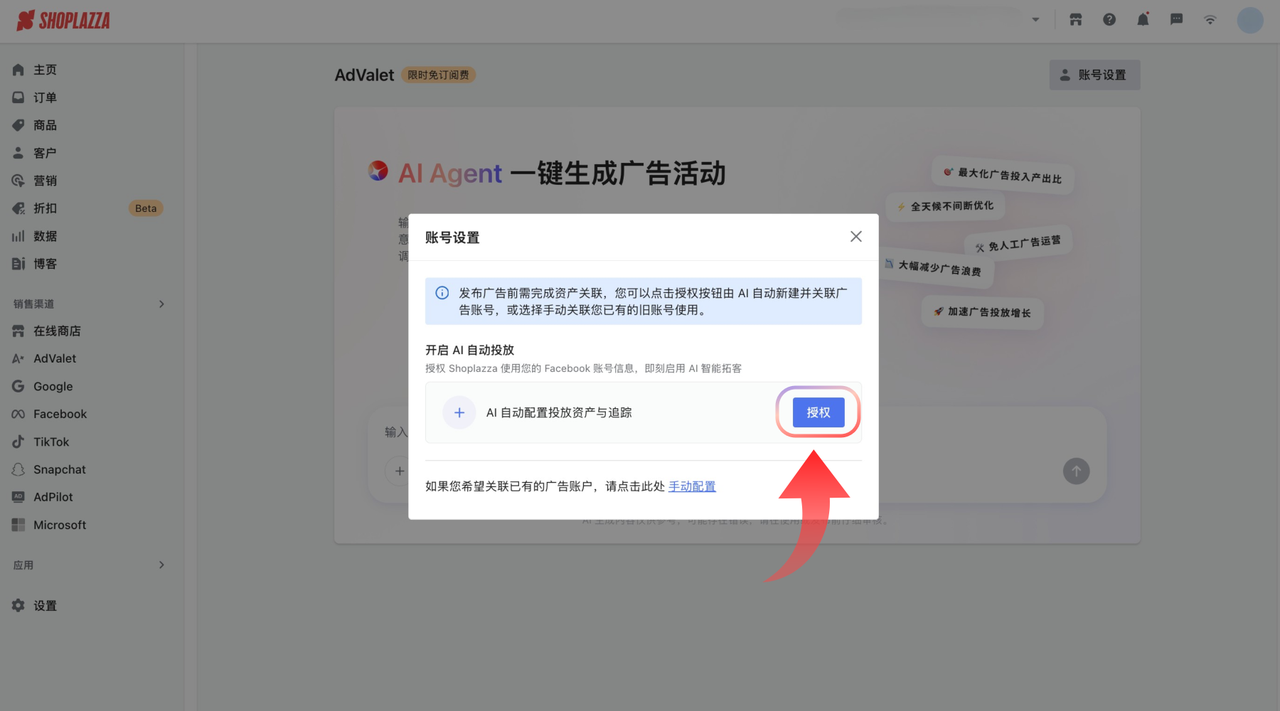
Task: Click the upward arrow submit button
Action: tap(1076, 471)
